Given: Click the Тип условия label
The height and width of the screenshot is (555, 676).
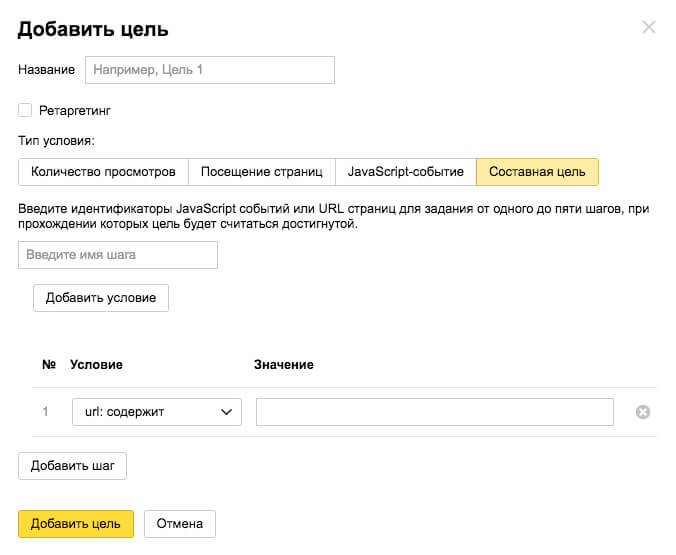Looking at the screenshot, I should tap(56, 141).
